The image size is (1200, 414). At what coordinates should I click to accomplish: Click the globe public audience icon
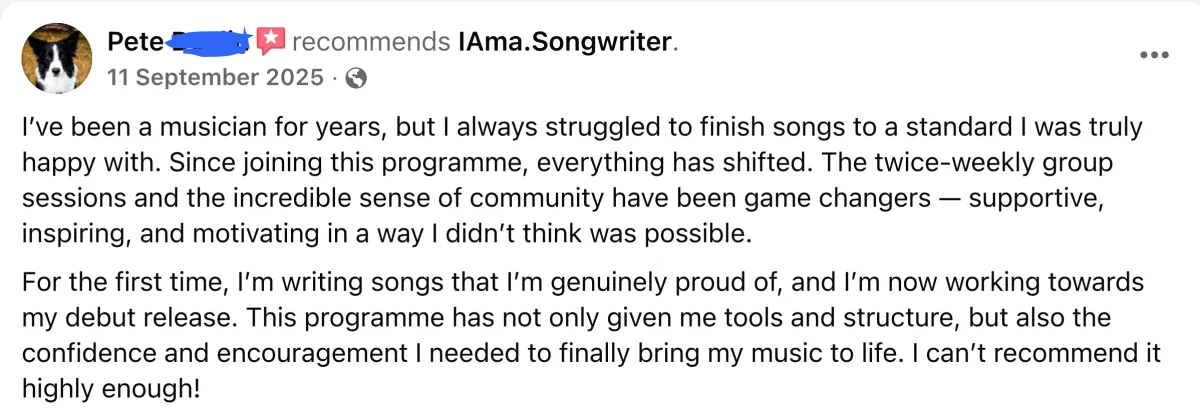355,78
